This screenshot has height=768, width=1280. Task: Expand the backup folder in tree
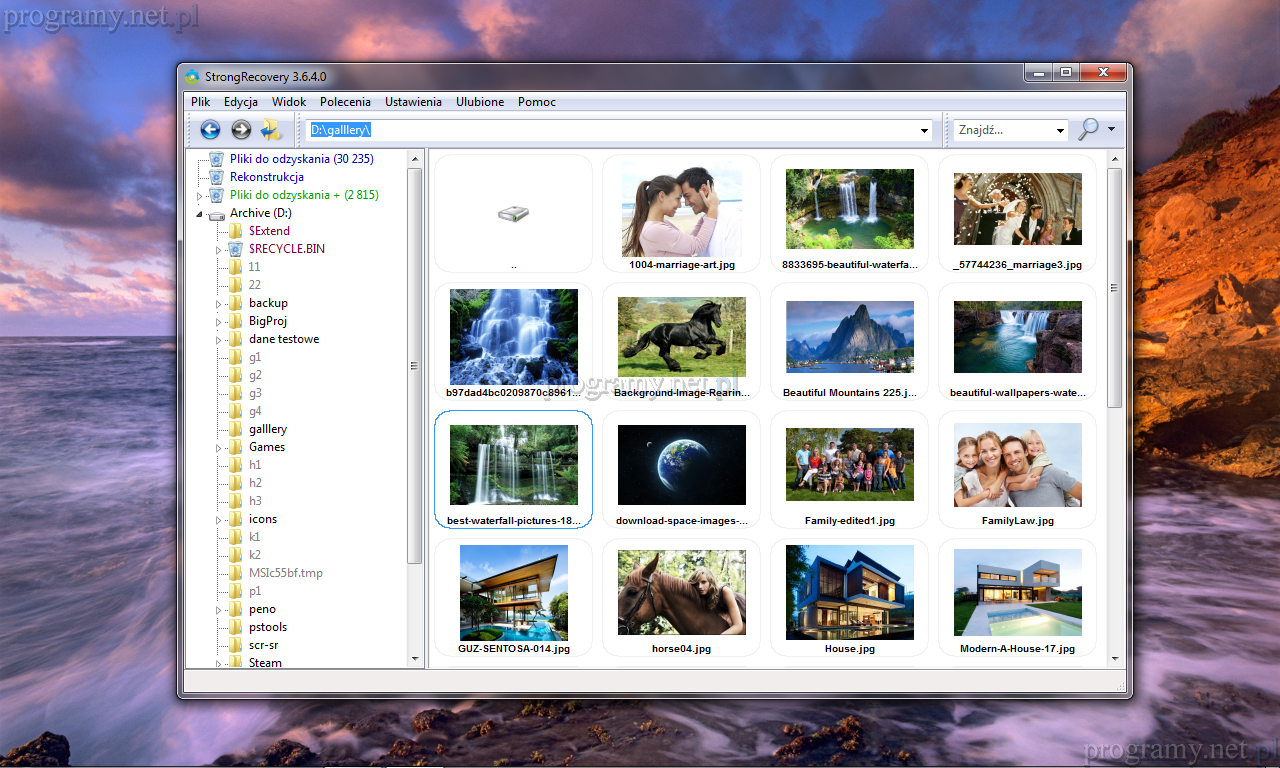click(x=219, y=303)
